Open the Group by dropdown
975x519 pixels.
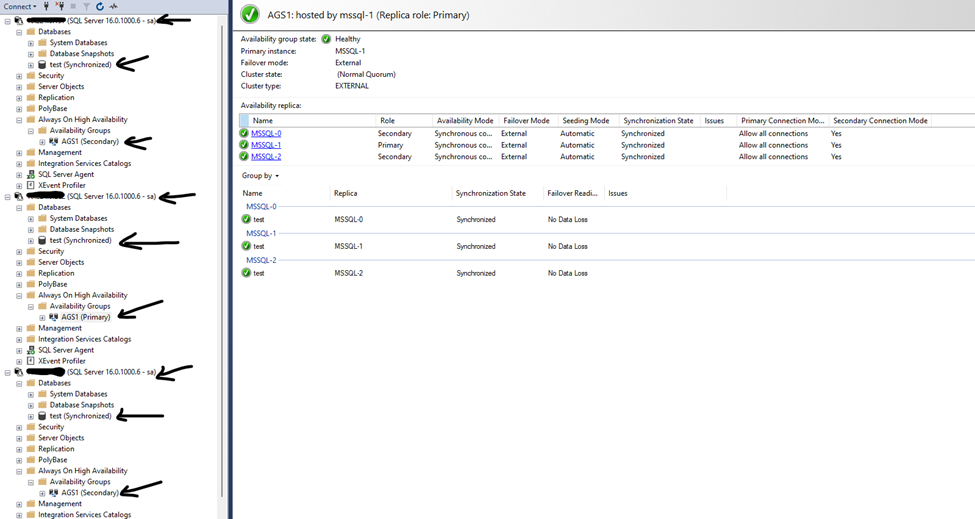[x=260, y=176]
